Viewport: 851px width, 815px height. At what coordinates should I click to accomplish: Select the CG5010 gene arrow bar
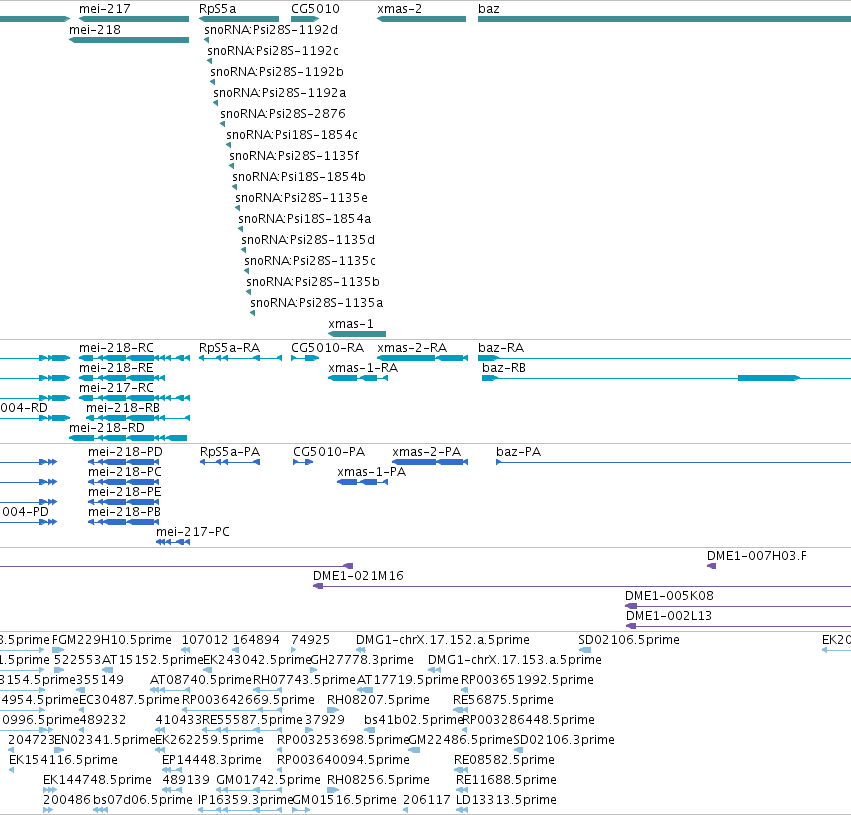click(305, 19)
